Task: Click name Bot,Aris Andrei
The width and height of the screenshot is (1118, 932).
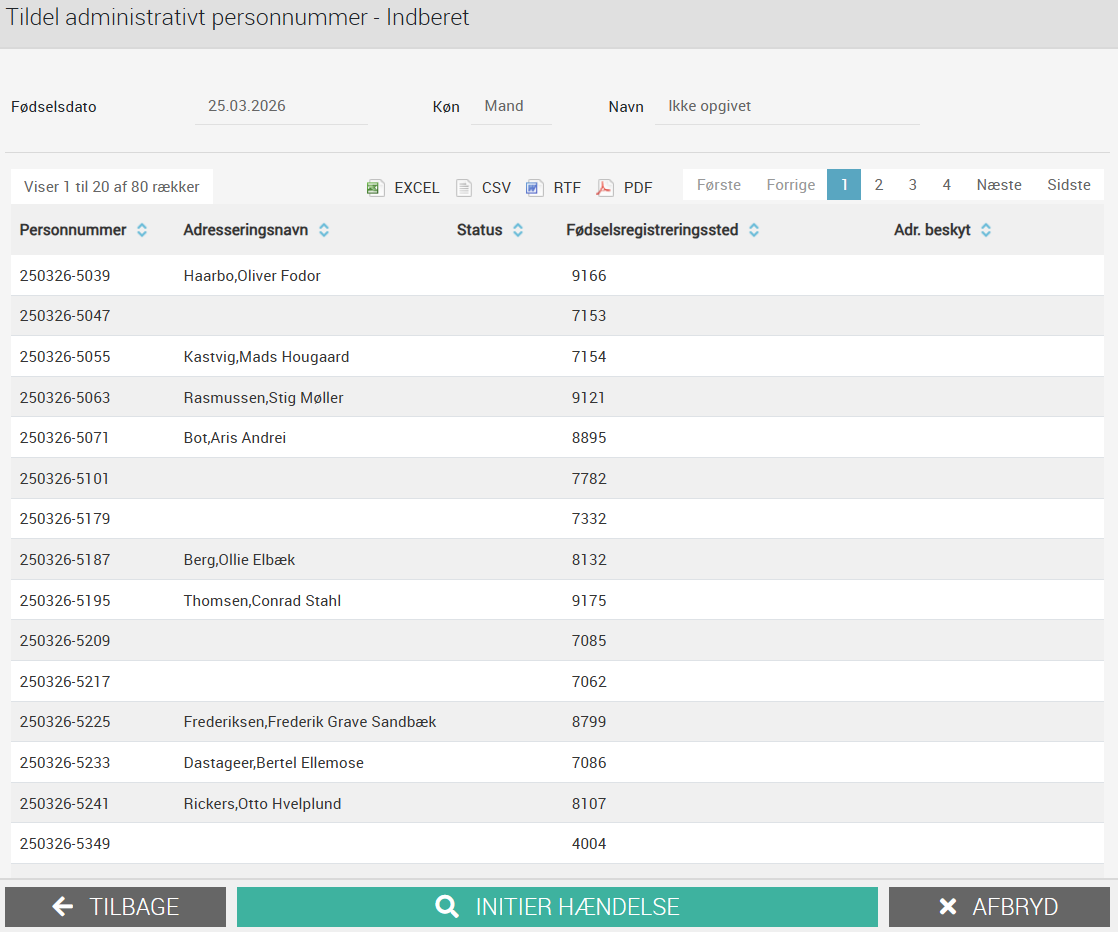Action: pos(235,438)
